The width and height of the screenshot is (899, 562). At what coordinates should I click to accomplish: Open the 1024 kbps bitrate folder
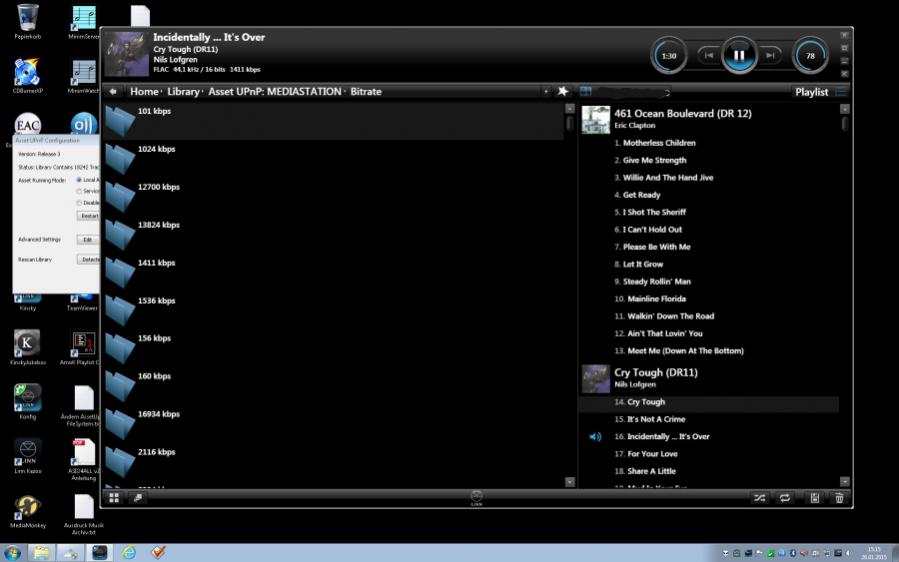(121, 158)
